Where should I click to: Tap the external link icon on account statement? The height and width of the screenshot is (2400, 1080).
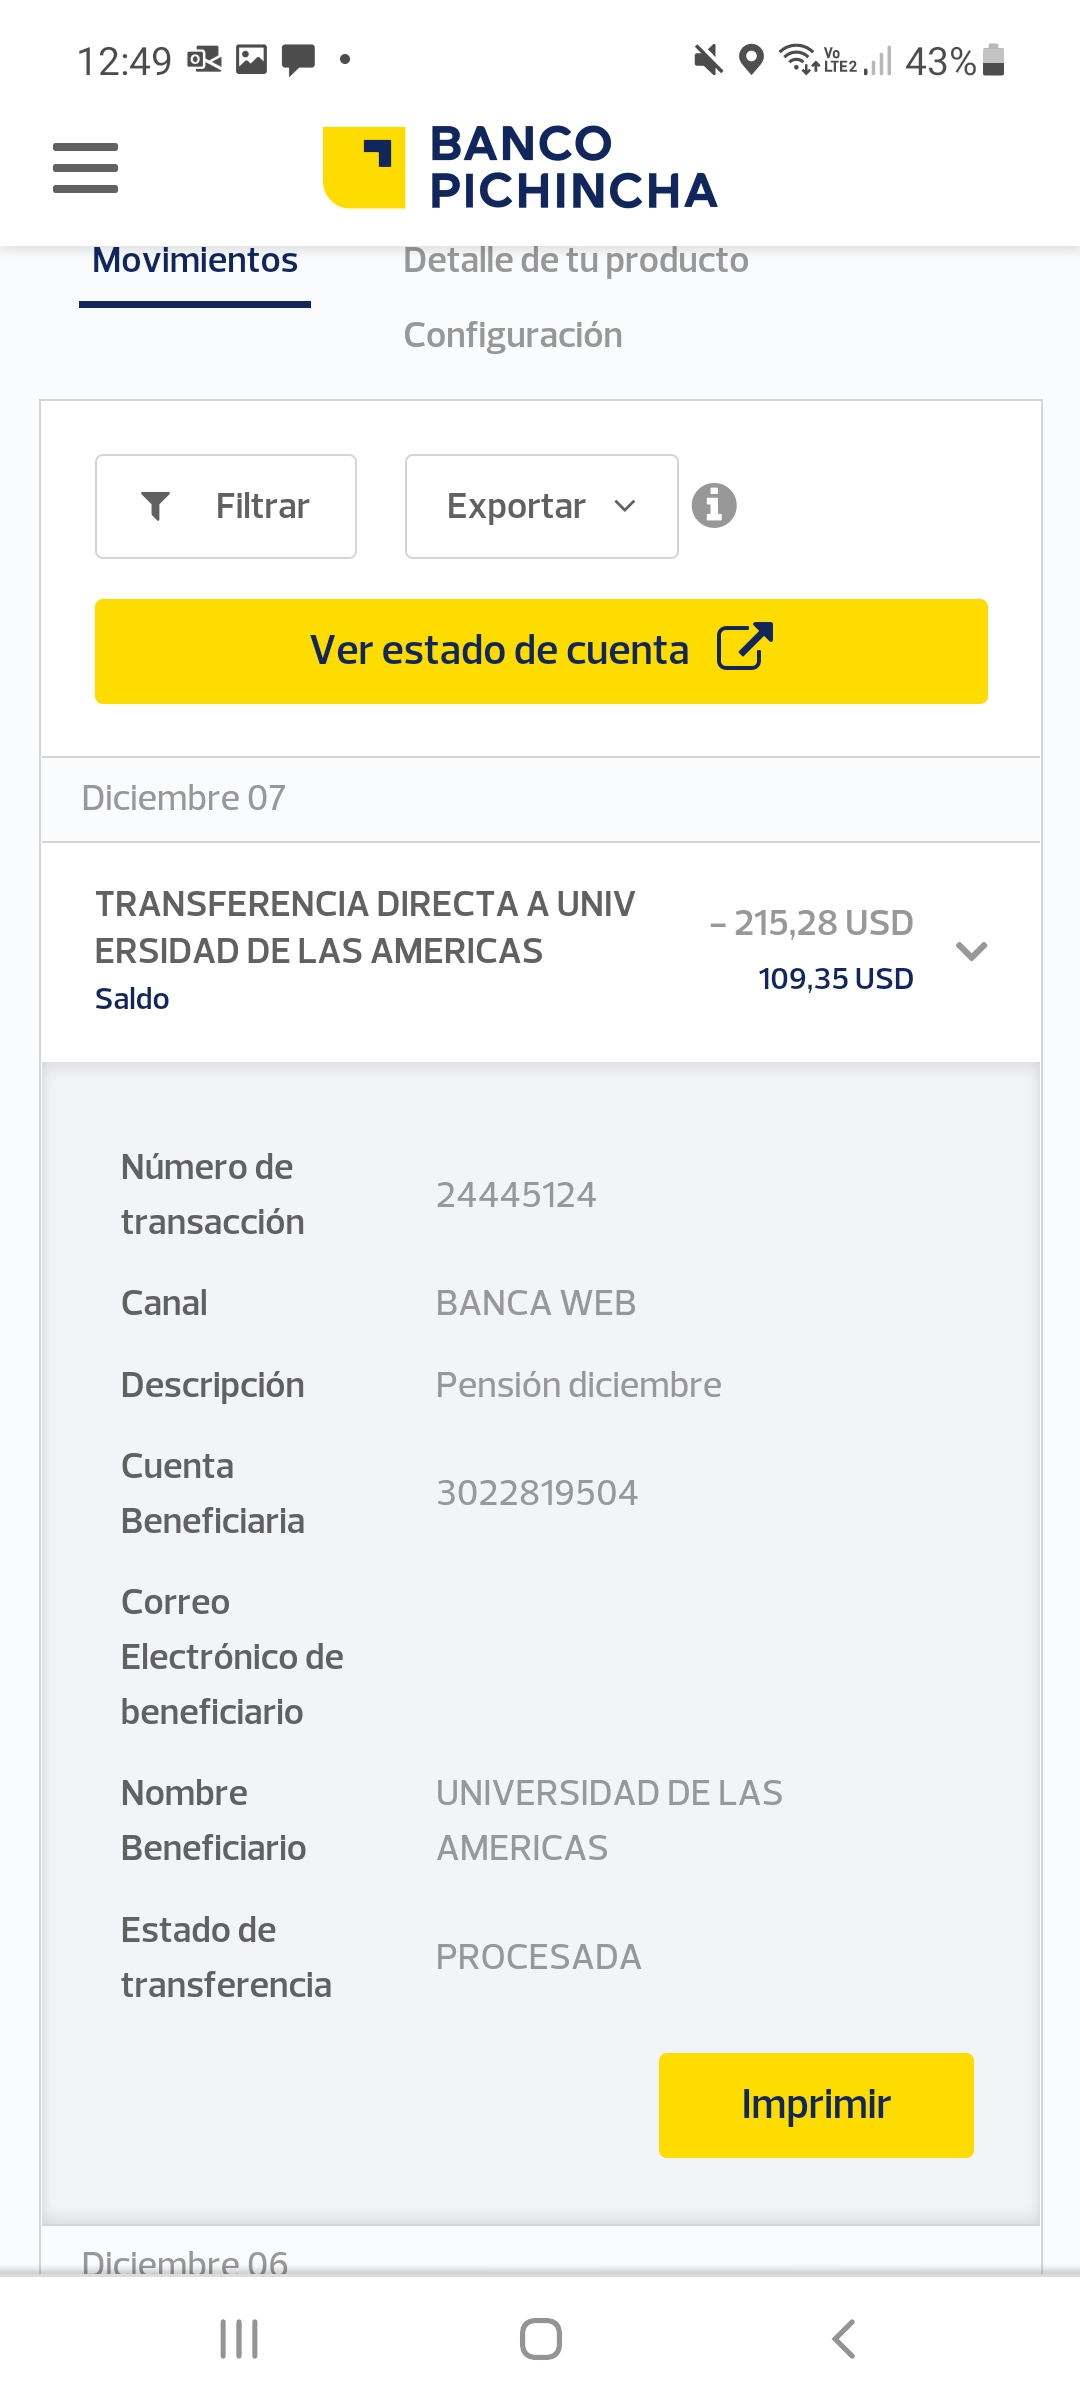coord(745,647)
